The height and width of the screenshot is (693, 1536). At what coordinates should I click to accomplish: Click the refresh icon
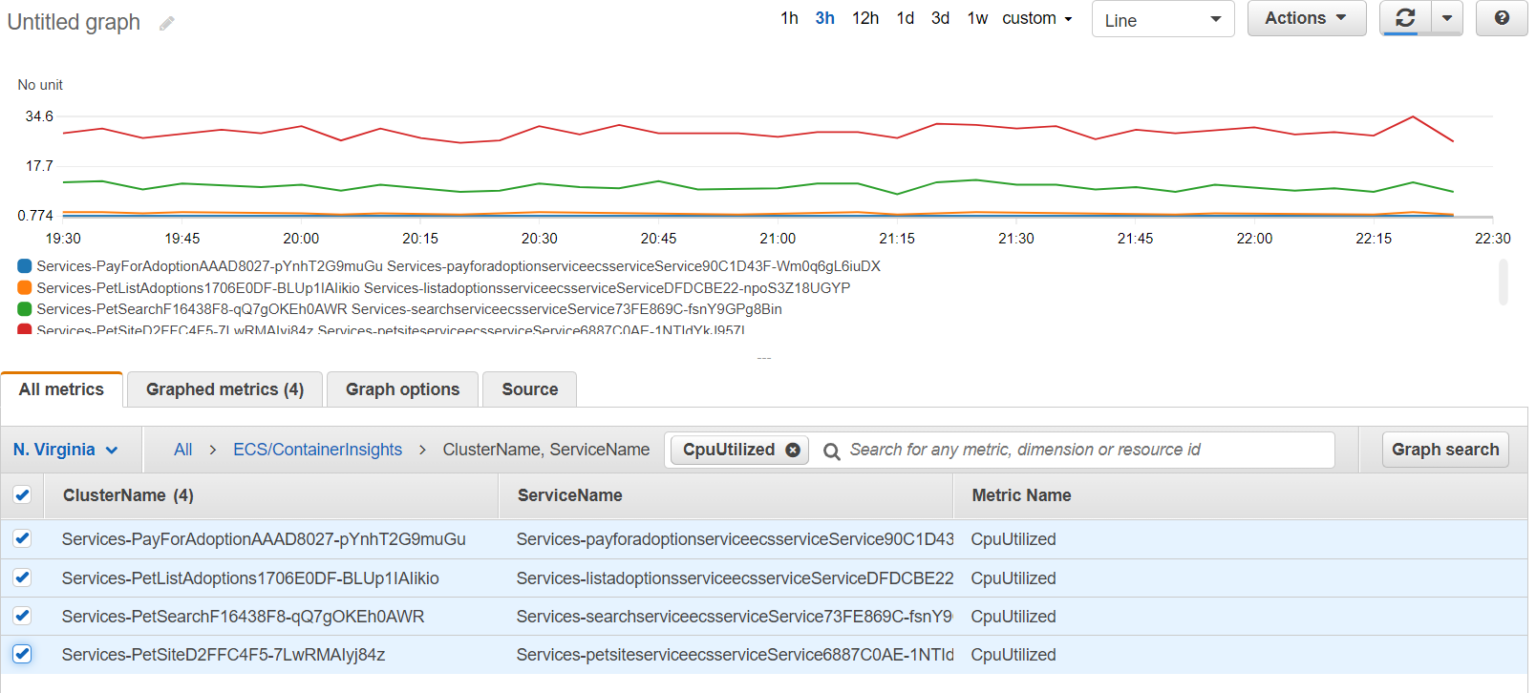(1406, 18)
